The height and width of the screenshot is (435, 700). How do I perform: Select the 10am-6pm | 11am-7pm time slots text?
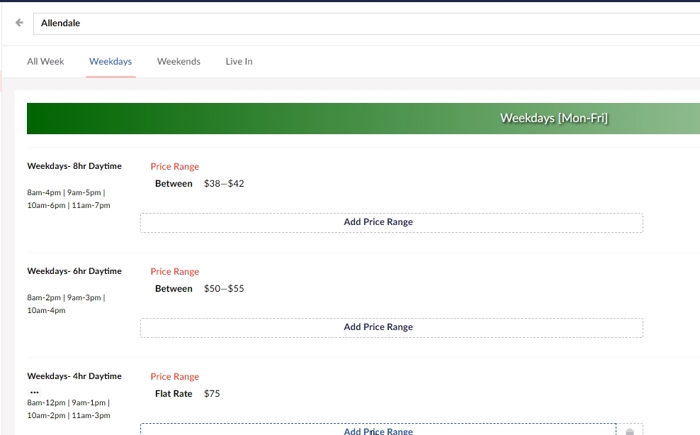(68, 205)
